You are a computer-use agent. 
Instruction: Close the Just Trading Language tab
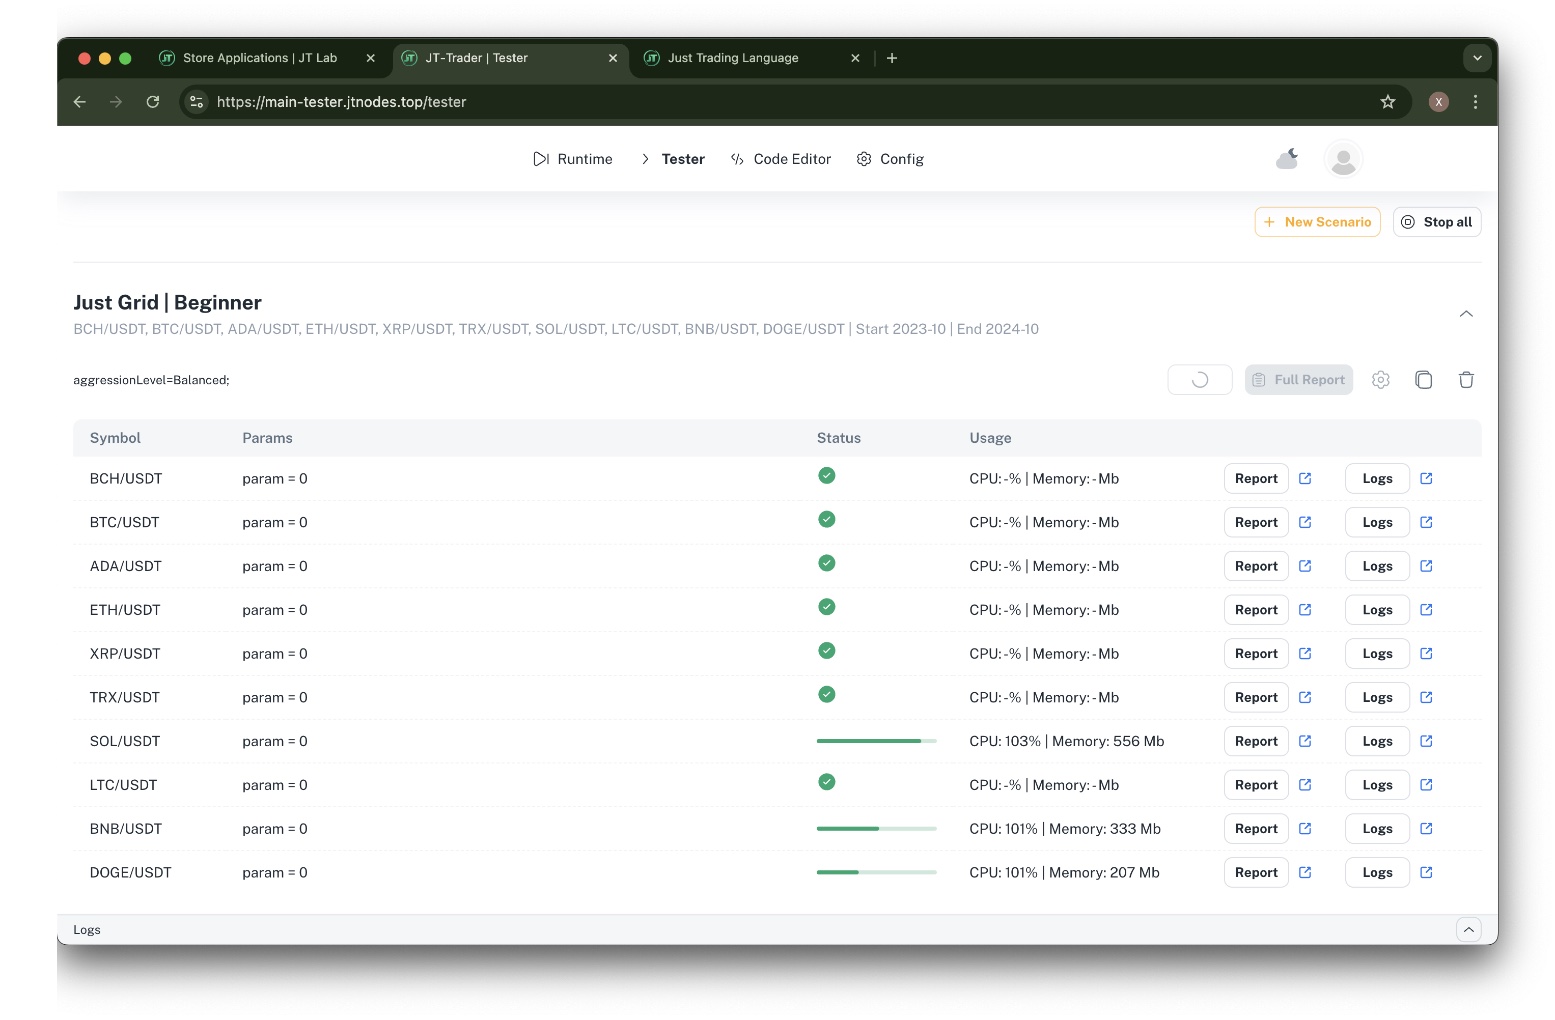click(x=855, y=58)
